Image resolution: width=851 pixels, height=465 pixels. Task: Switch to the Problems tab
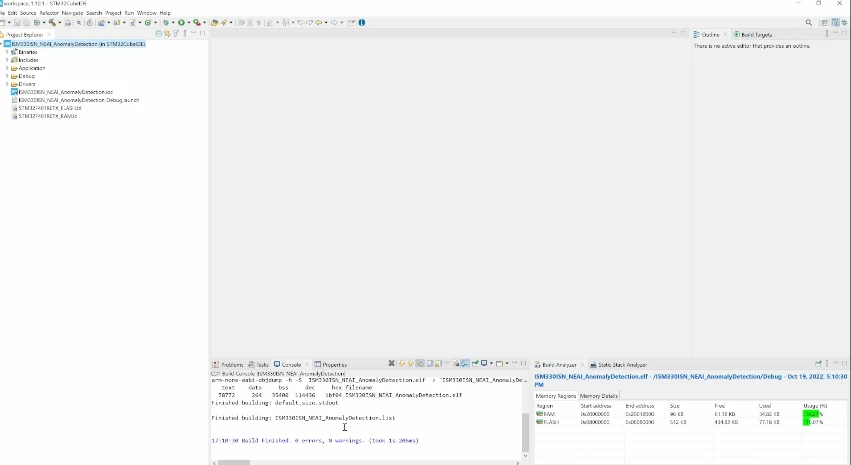click(x=228, y=365)
